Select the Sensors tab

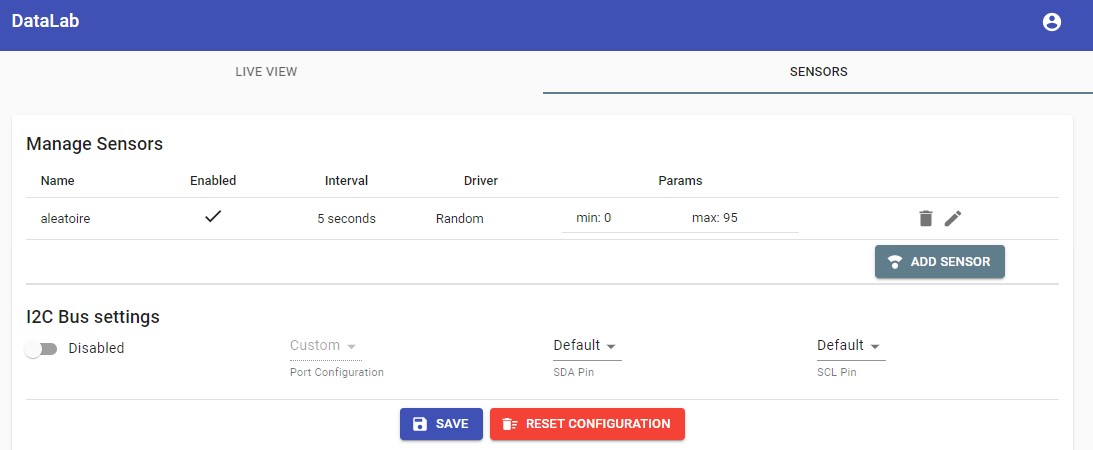pyautogui.click(x=818, y=72)
